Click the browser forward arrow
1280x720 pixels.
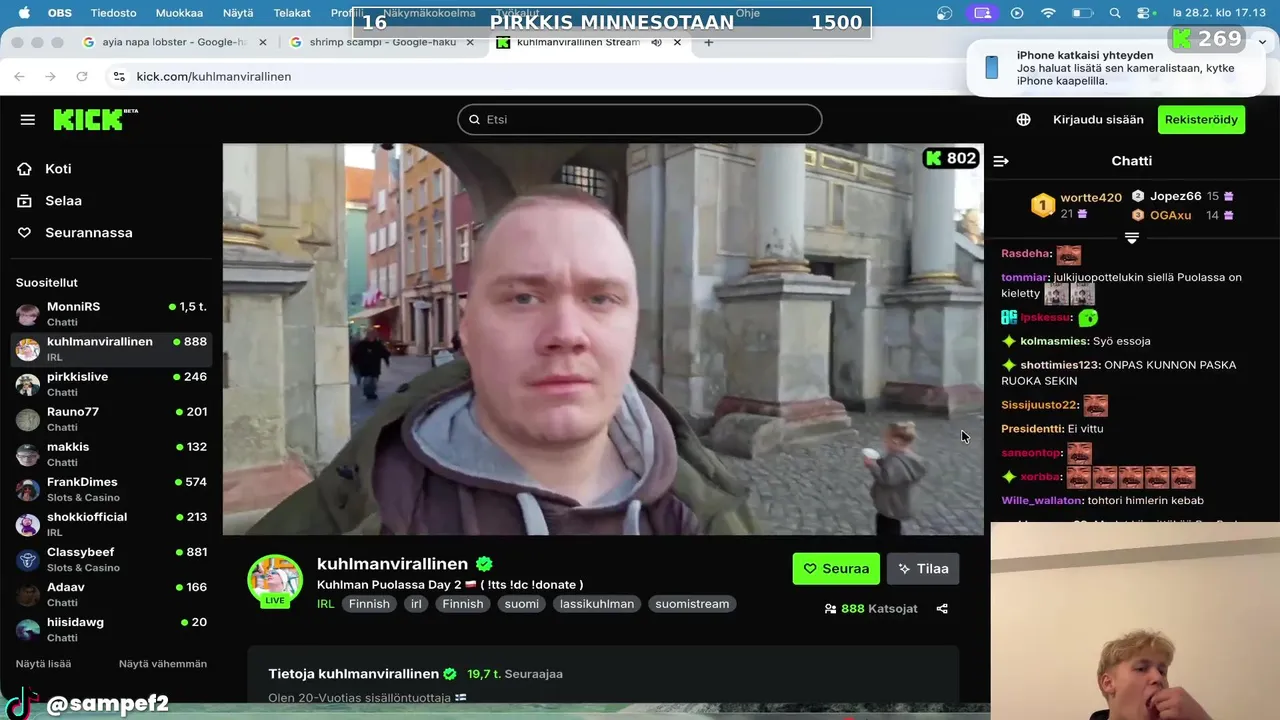point(50,77)
